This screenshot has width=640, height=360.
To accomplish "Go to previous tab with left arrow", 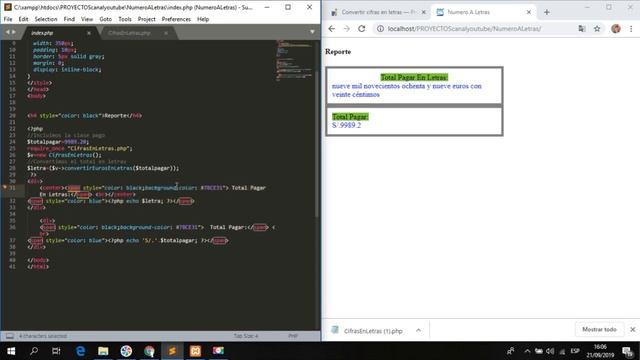I will point(7,32).
